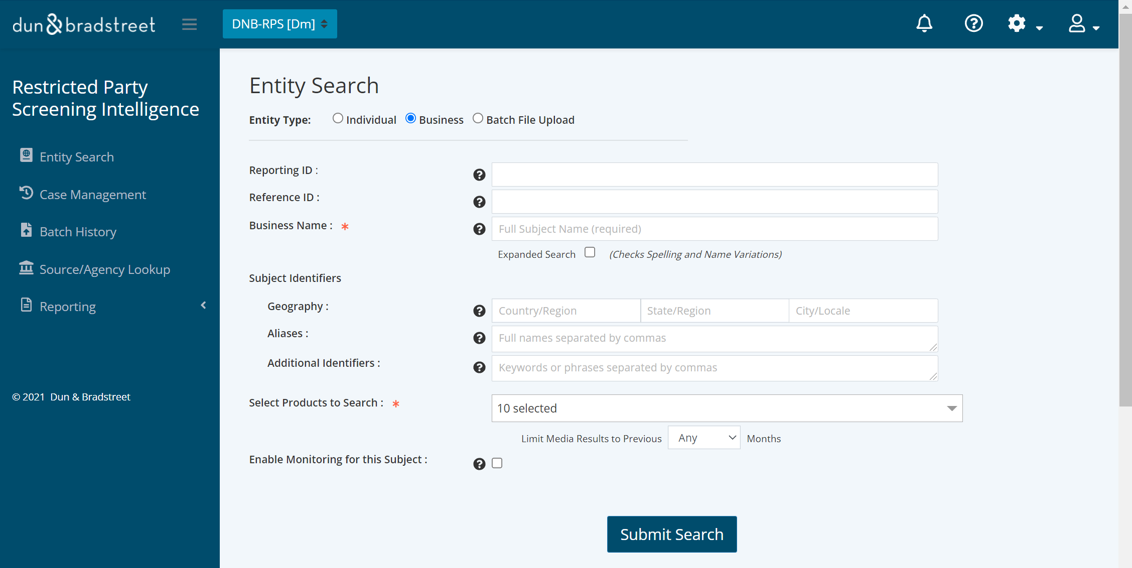This screenshot has height=568, width=1132.
Task: Click help icon beside Business Name field
Action: click(479, 229)
